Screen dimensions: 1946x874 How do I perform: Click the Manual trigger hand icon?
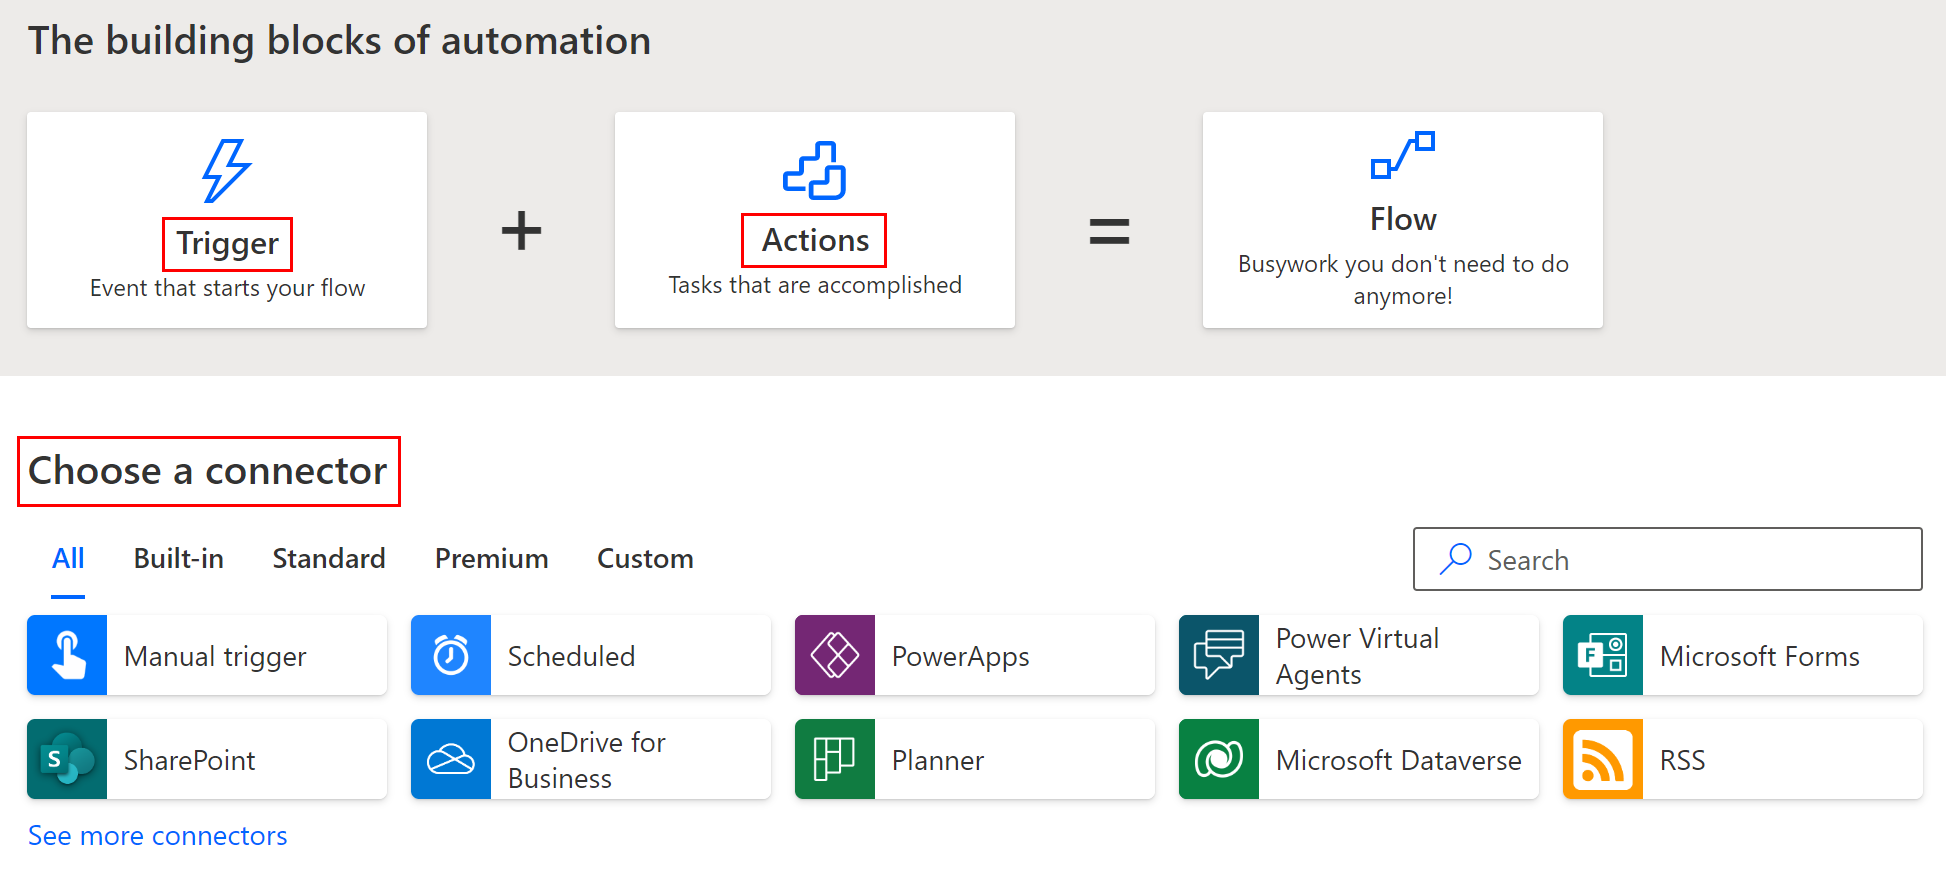click(x=67, y=655)
